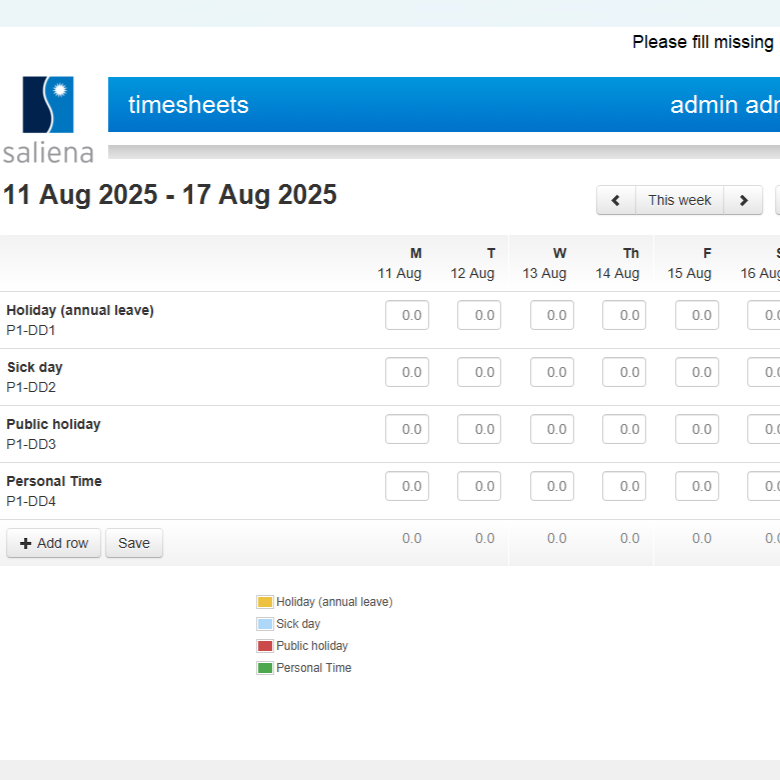Viewport: 780px width, 780px height.
Task: Select the Sick day row title
Action: (34, 367)
